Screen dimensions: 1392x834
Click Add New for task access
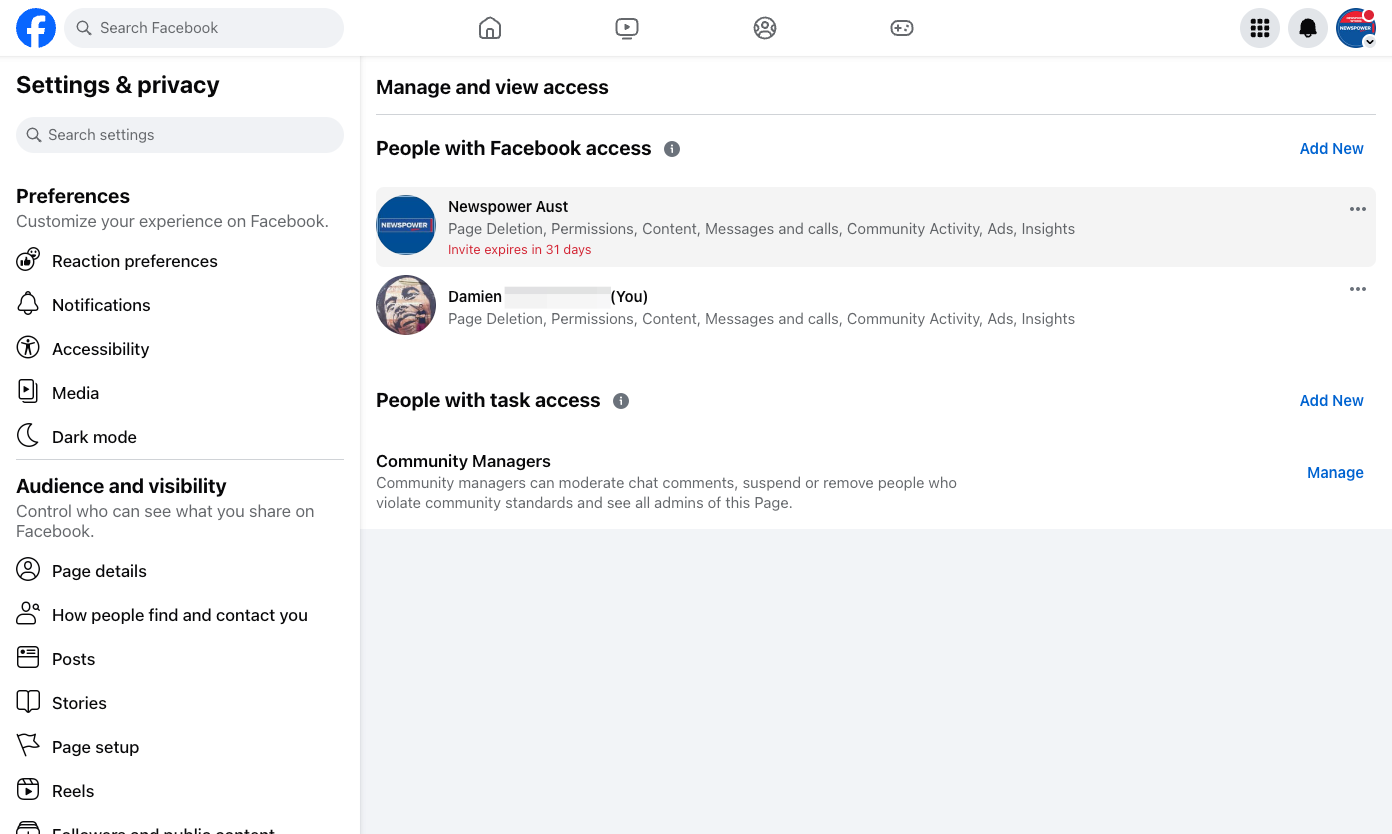pyautogui.click(x=1331, y=400)
